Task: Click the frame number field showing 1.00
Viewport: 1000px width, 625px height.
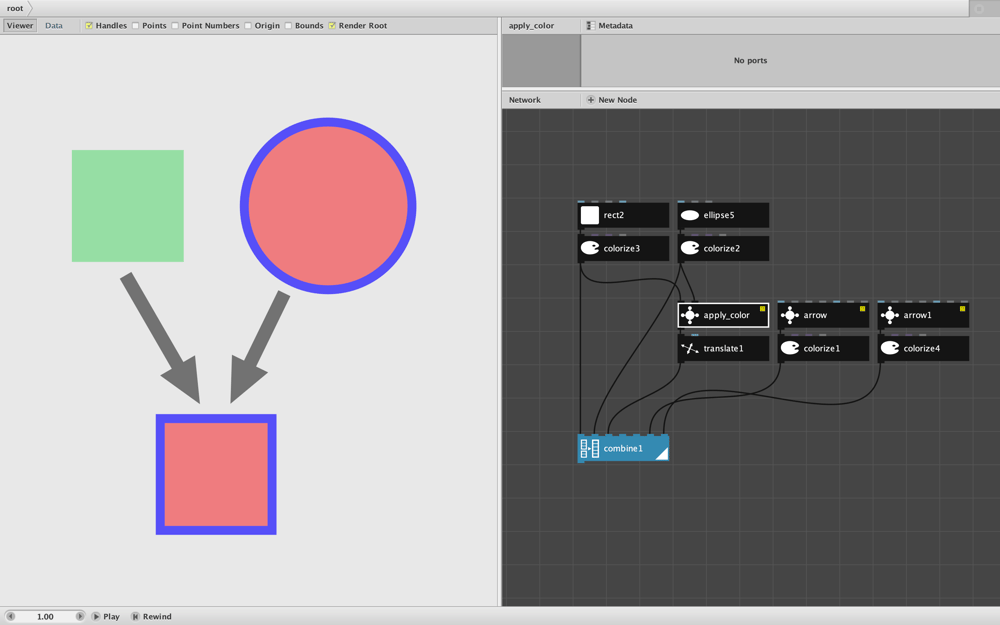Action: 45,617
